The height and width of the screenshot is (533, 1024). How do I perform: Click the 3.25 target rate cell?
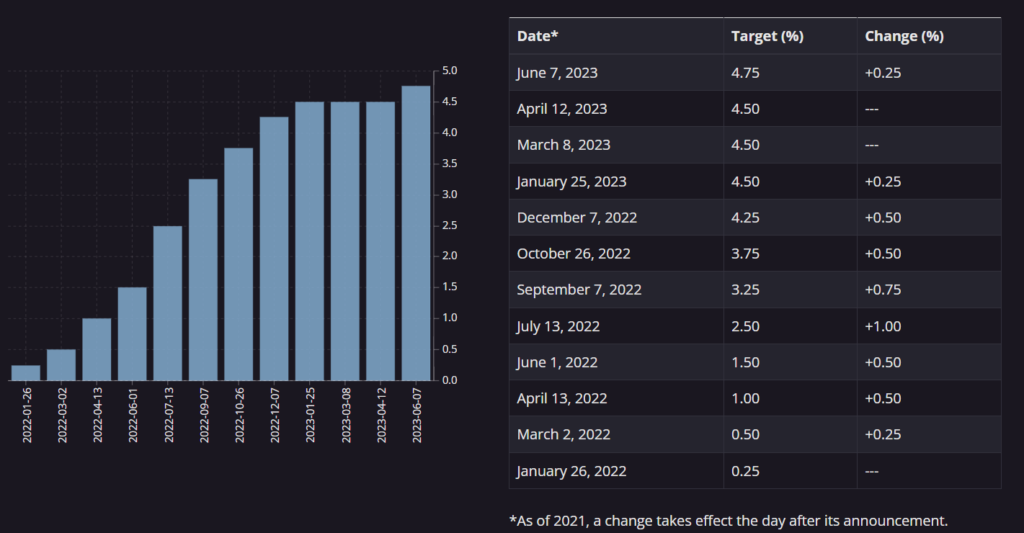pyautogui.click(x=746, y=290)
